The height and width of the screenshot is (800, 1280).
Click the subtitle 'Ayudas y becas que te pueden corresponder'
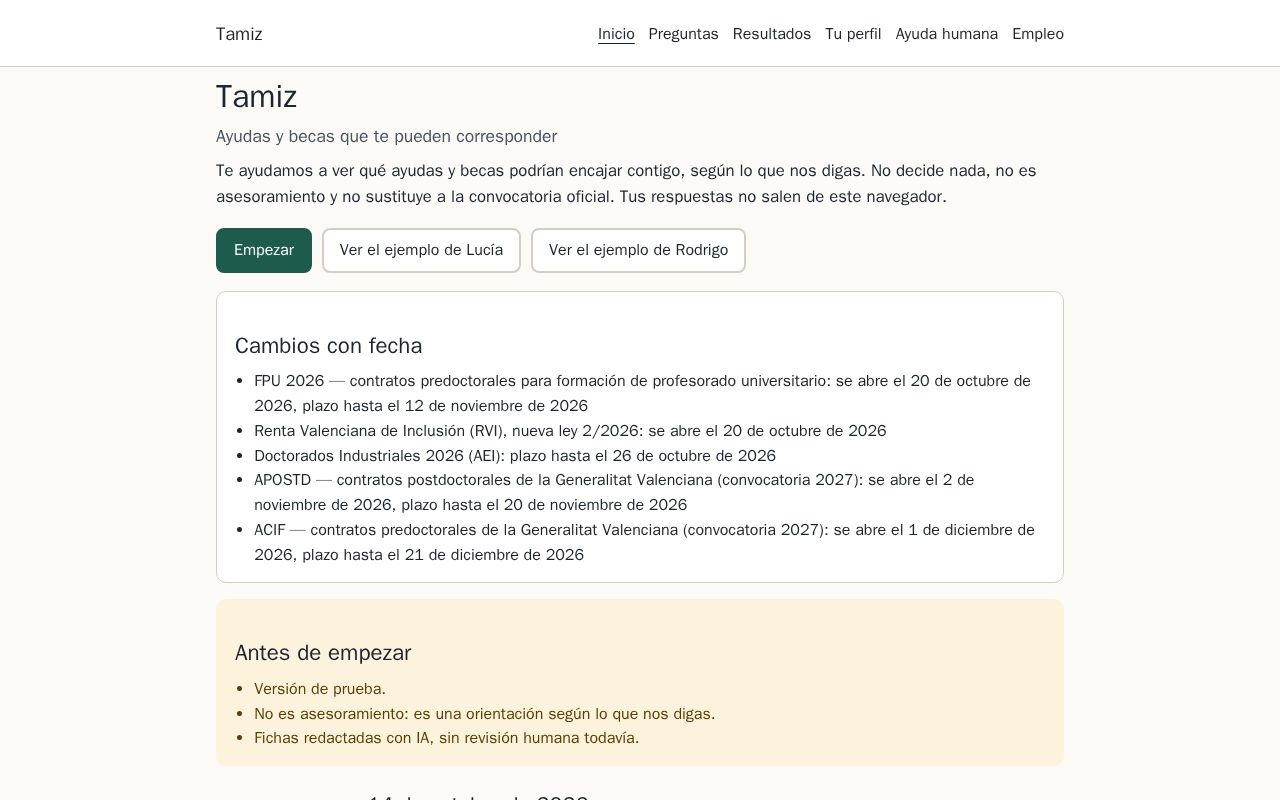(386, 136)
